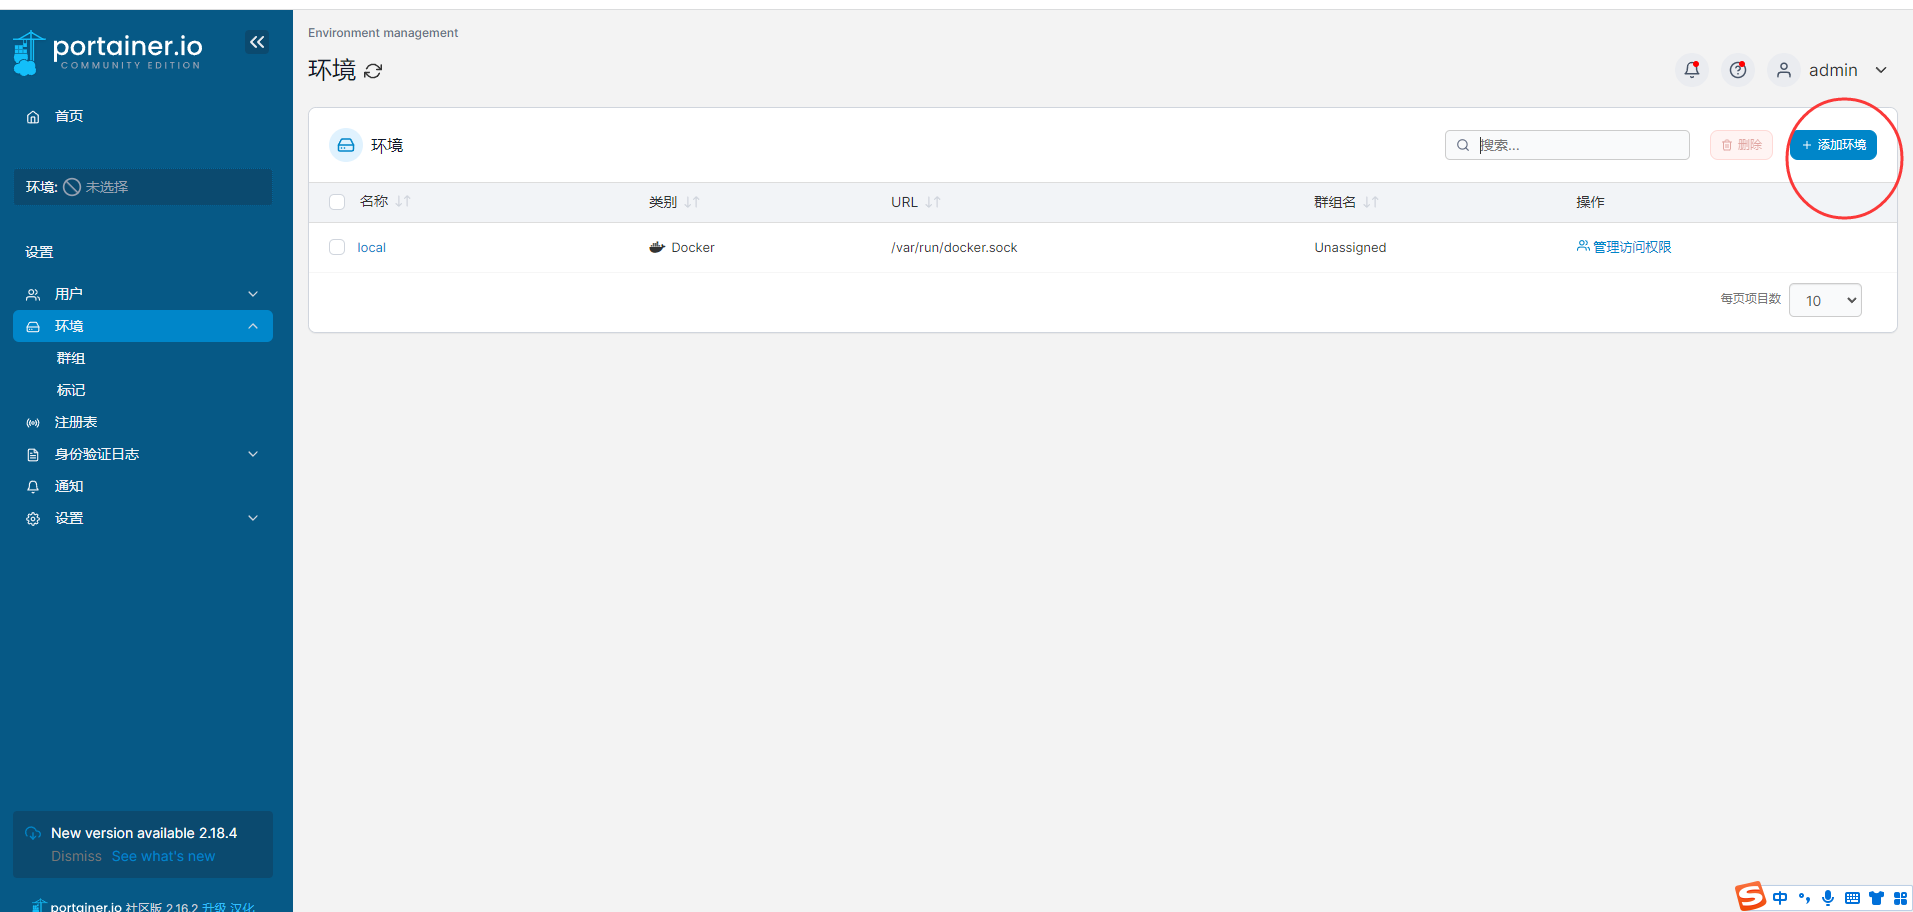Viewport: 1913px width, 912px height.
Task: Toggle the select-all checkbox in table header
Action: [337, 202]
